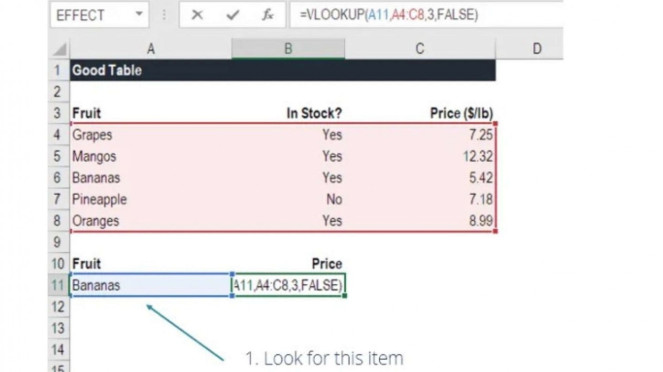Click the Yes cell in Bananas row 6
The height and width of the screenshot is (372, 663).
pos(288,178)
